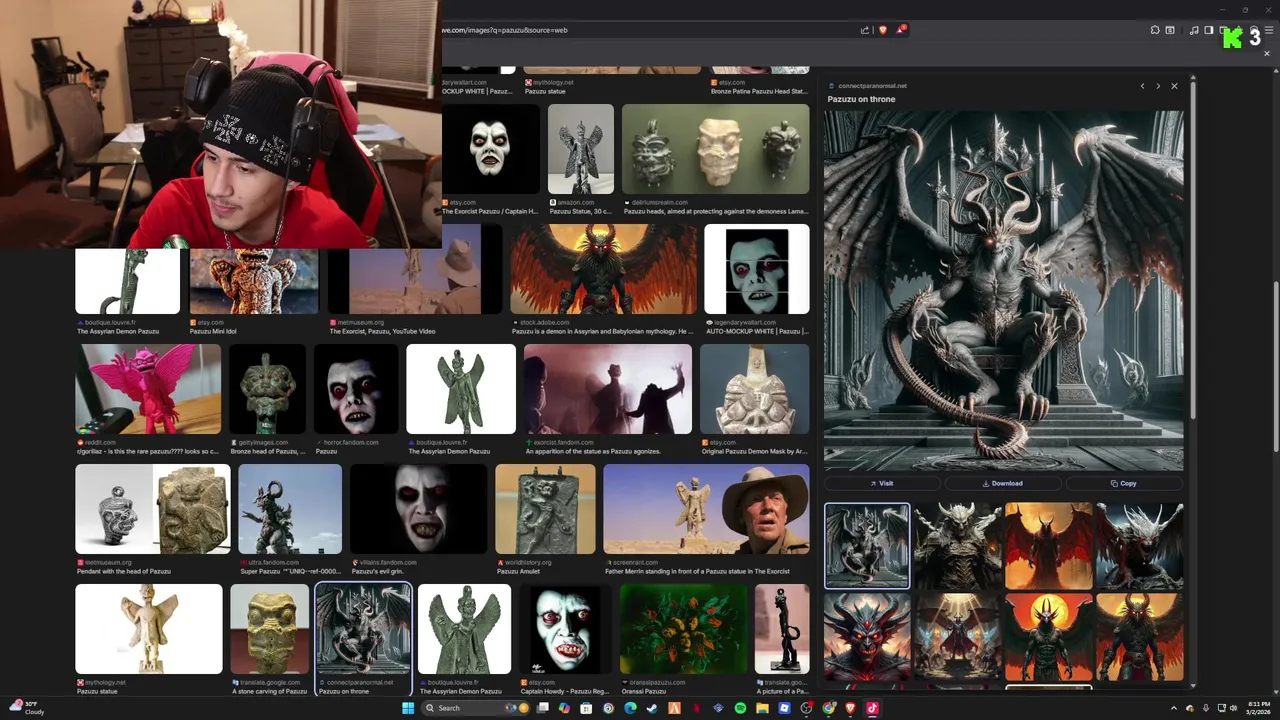Open the weather widget showing Cloudy
The width and height of the screenshot is (1280, 720).
click(x=26, y=708)
